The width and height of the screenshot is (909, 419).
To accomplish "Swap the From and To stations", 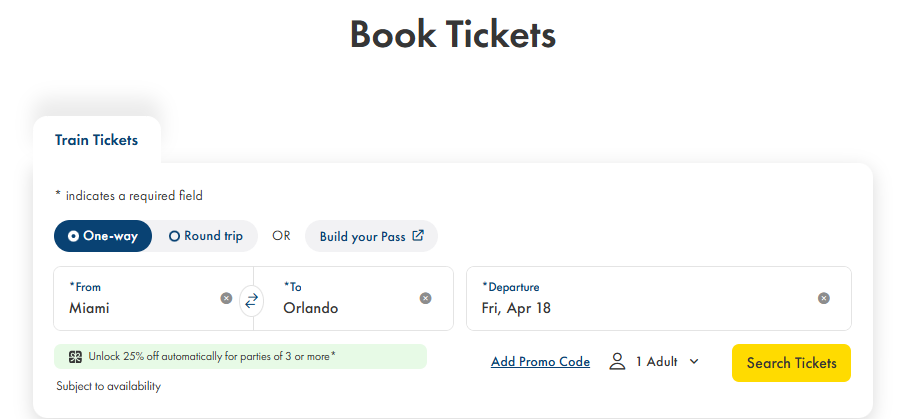I will (252, 298).
